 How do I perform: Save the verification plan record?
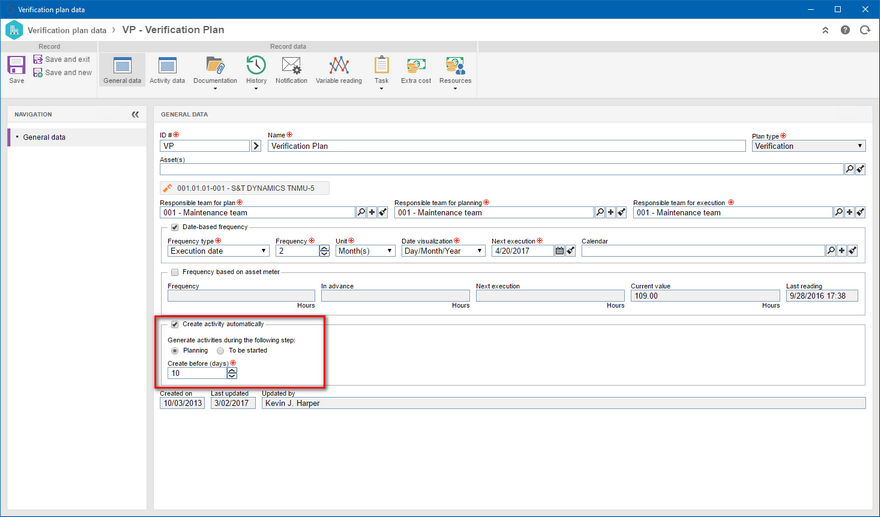(x=16, y=70)
